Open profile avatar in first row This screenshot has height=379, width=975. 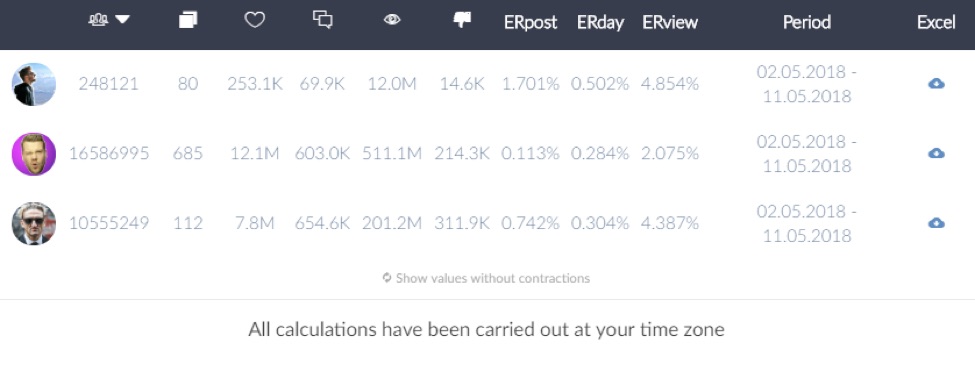(34, 84)
